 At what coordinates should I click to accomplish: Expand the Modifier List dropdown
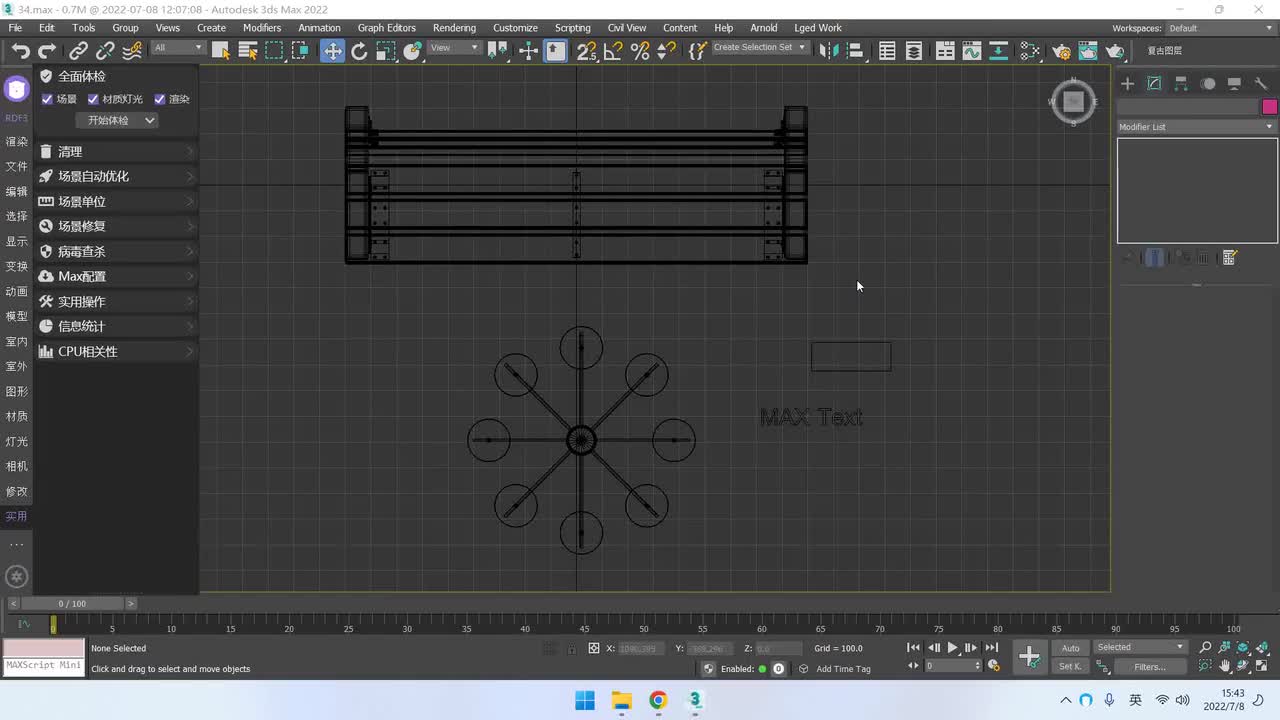pos(1197,127)
